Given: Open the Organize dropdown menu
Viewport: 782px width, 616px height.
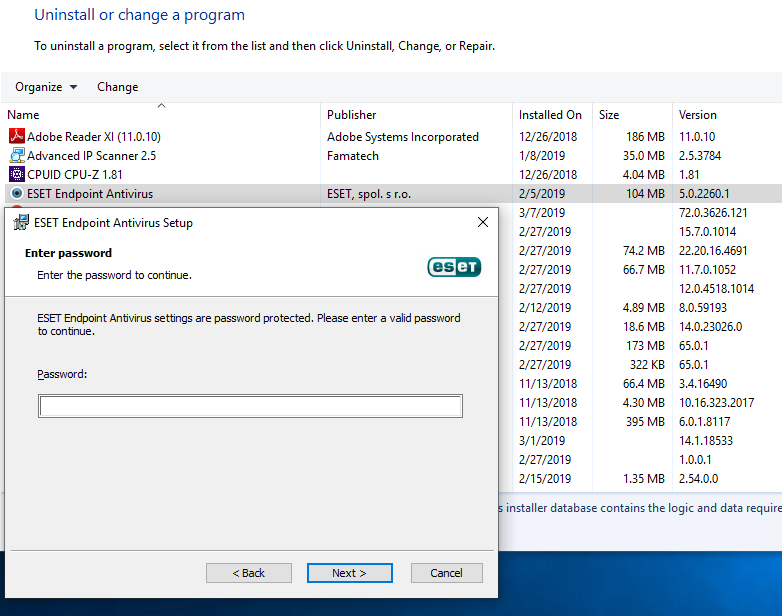Looking at the screenshot, I should [46, 87].
